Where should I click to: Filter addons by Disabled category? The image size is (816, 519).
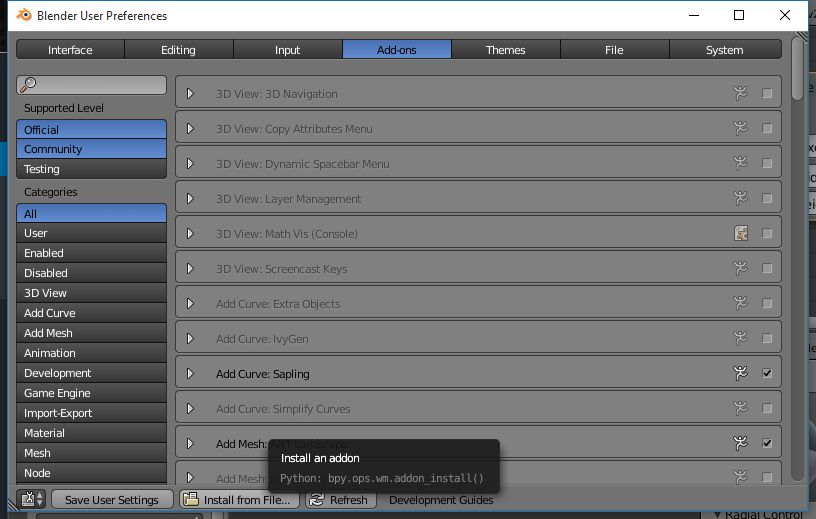click(92, 273)
